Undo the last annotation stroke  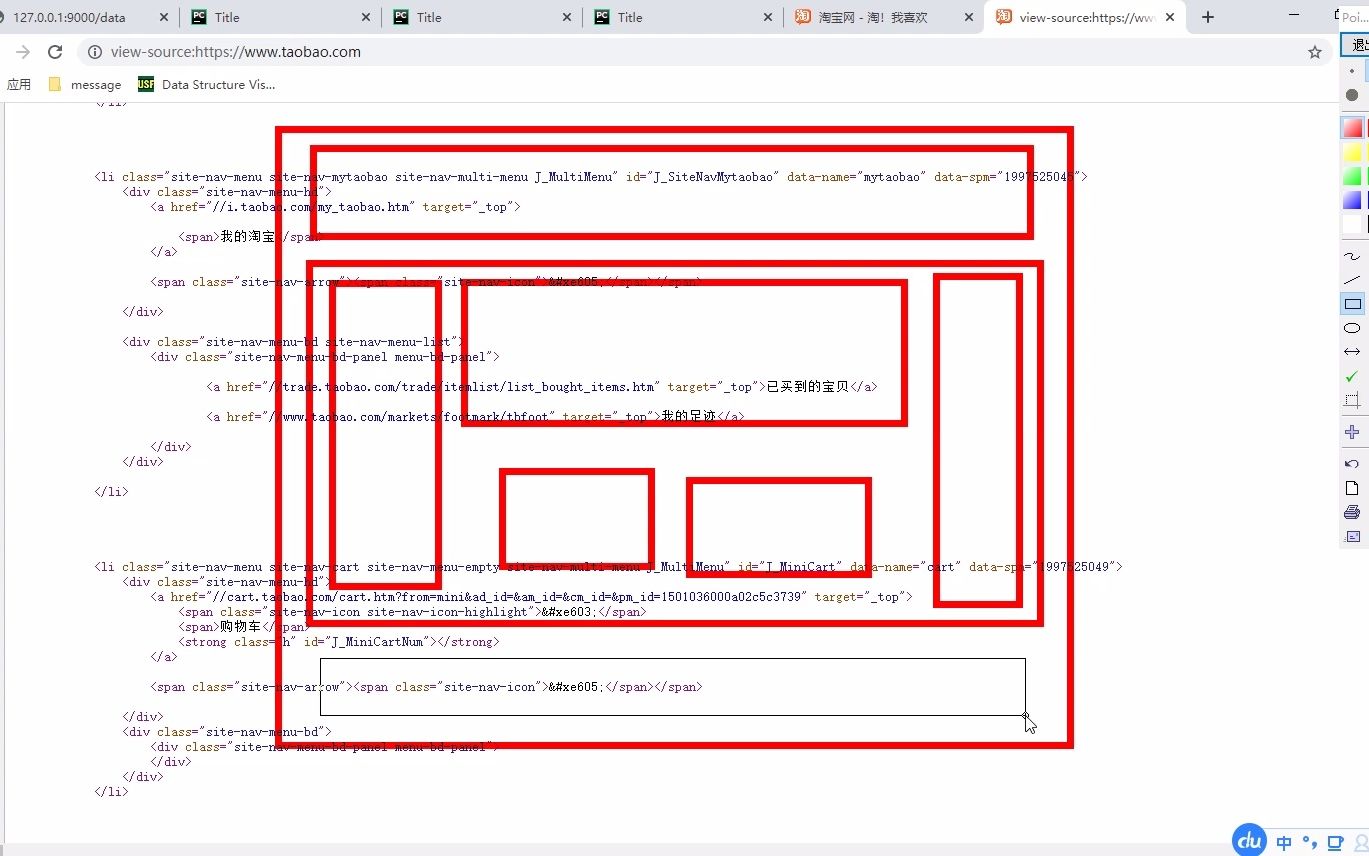coord(1352,464)
